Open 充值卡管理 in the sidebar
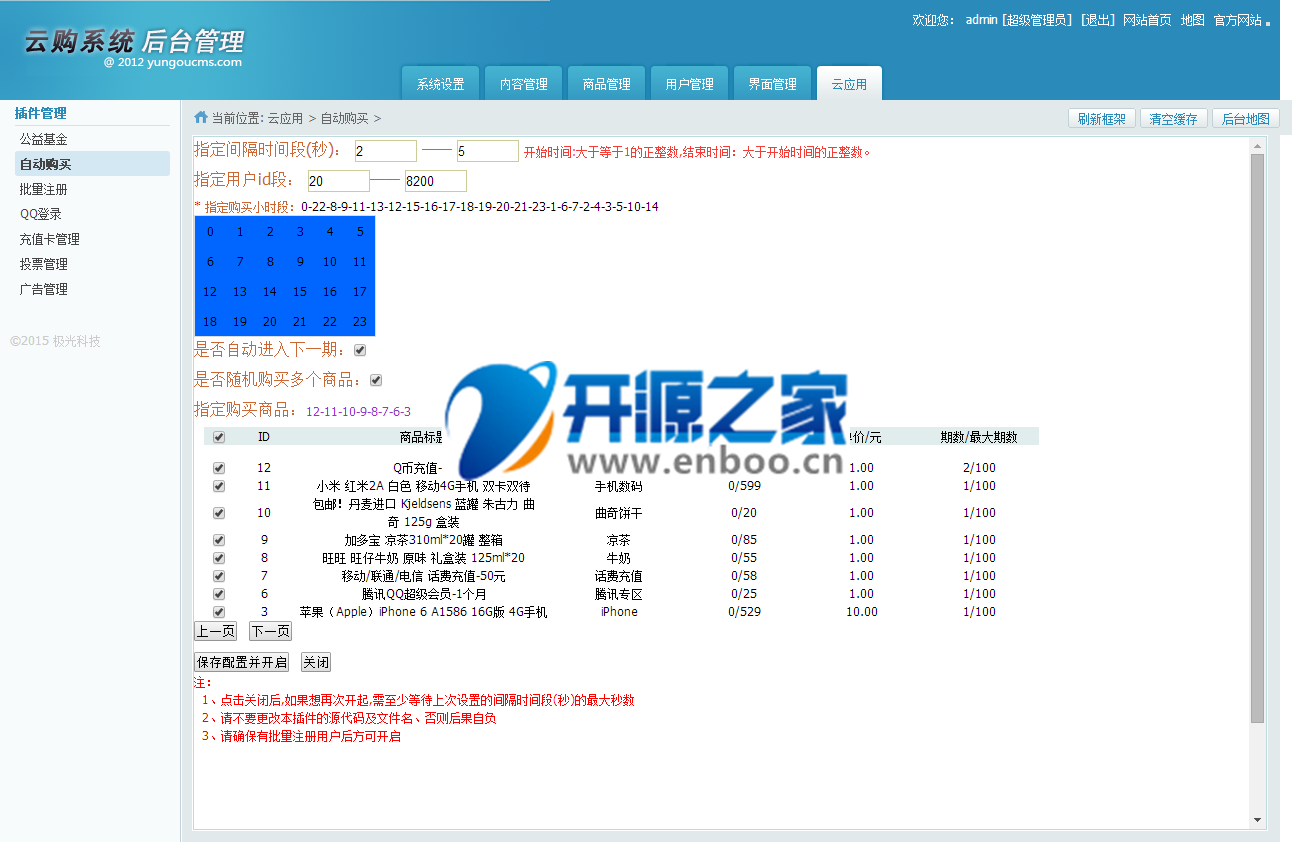This screenshot has width=1292, height=842. click(x=50, y=239)
